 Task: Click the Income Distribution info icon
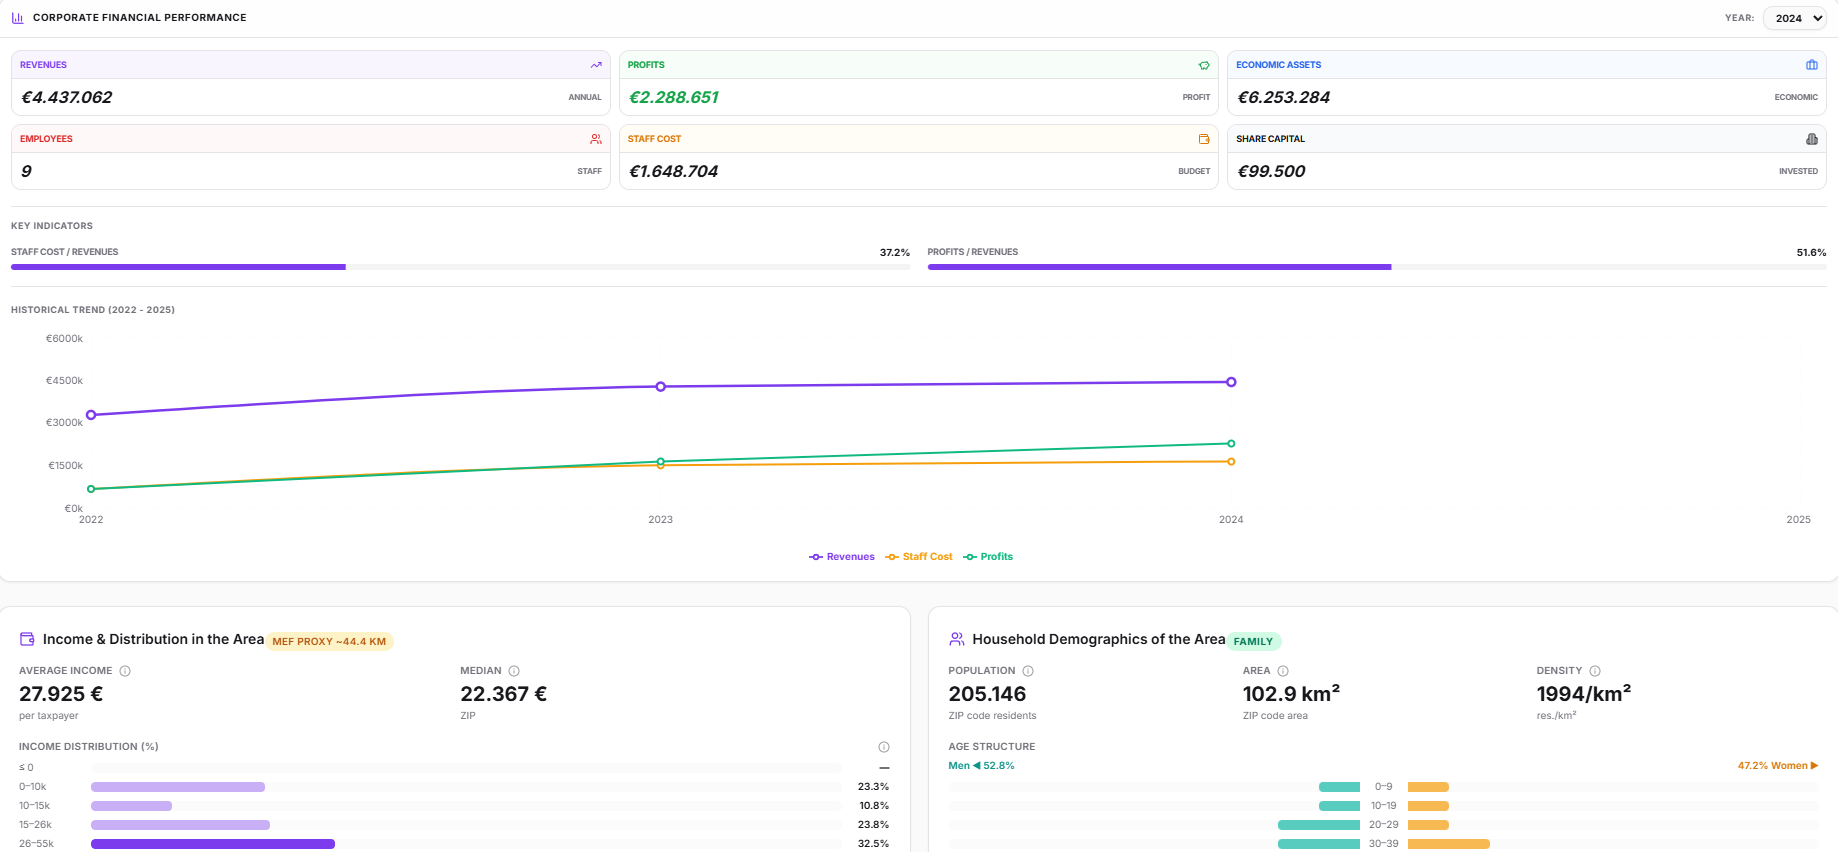884,747
